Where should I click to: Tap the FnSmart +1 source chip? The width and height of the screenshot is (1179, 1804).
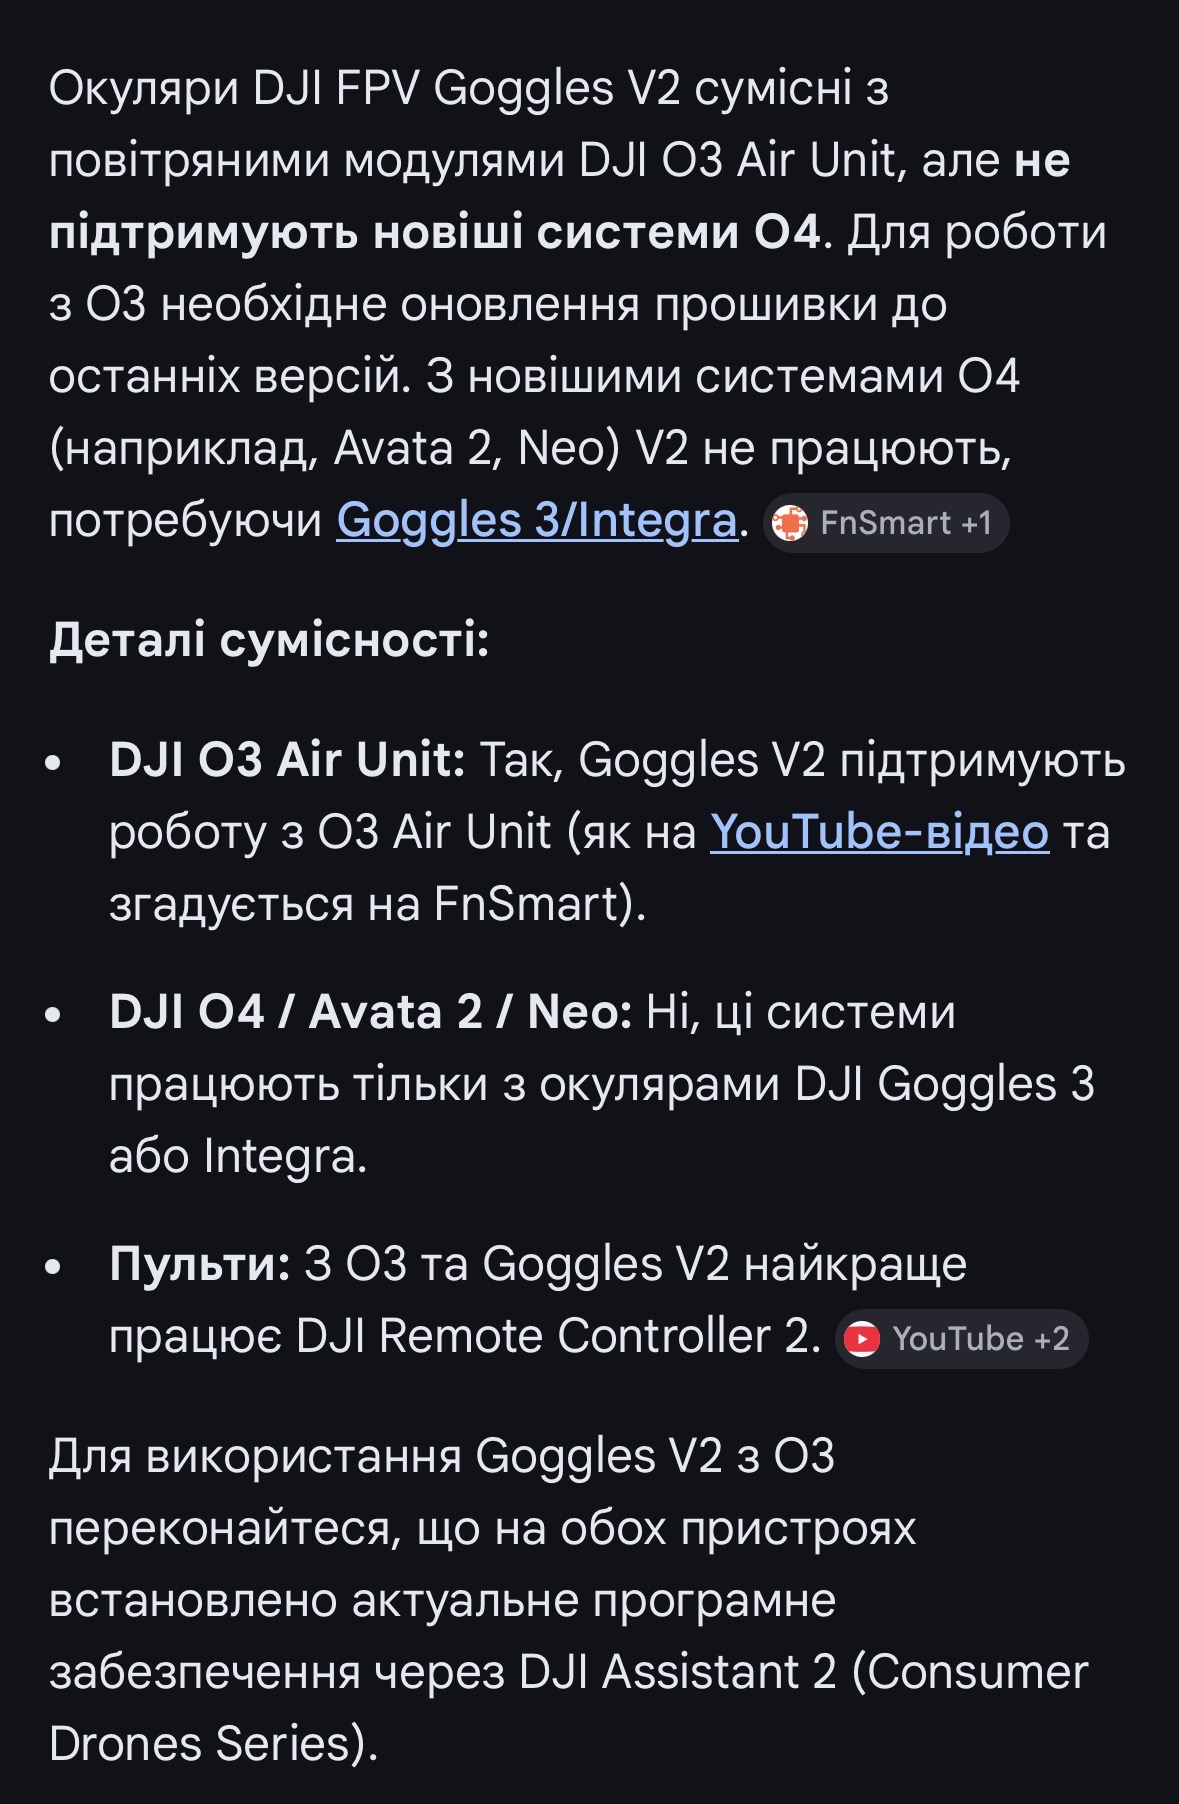(886, 523)
